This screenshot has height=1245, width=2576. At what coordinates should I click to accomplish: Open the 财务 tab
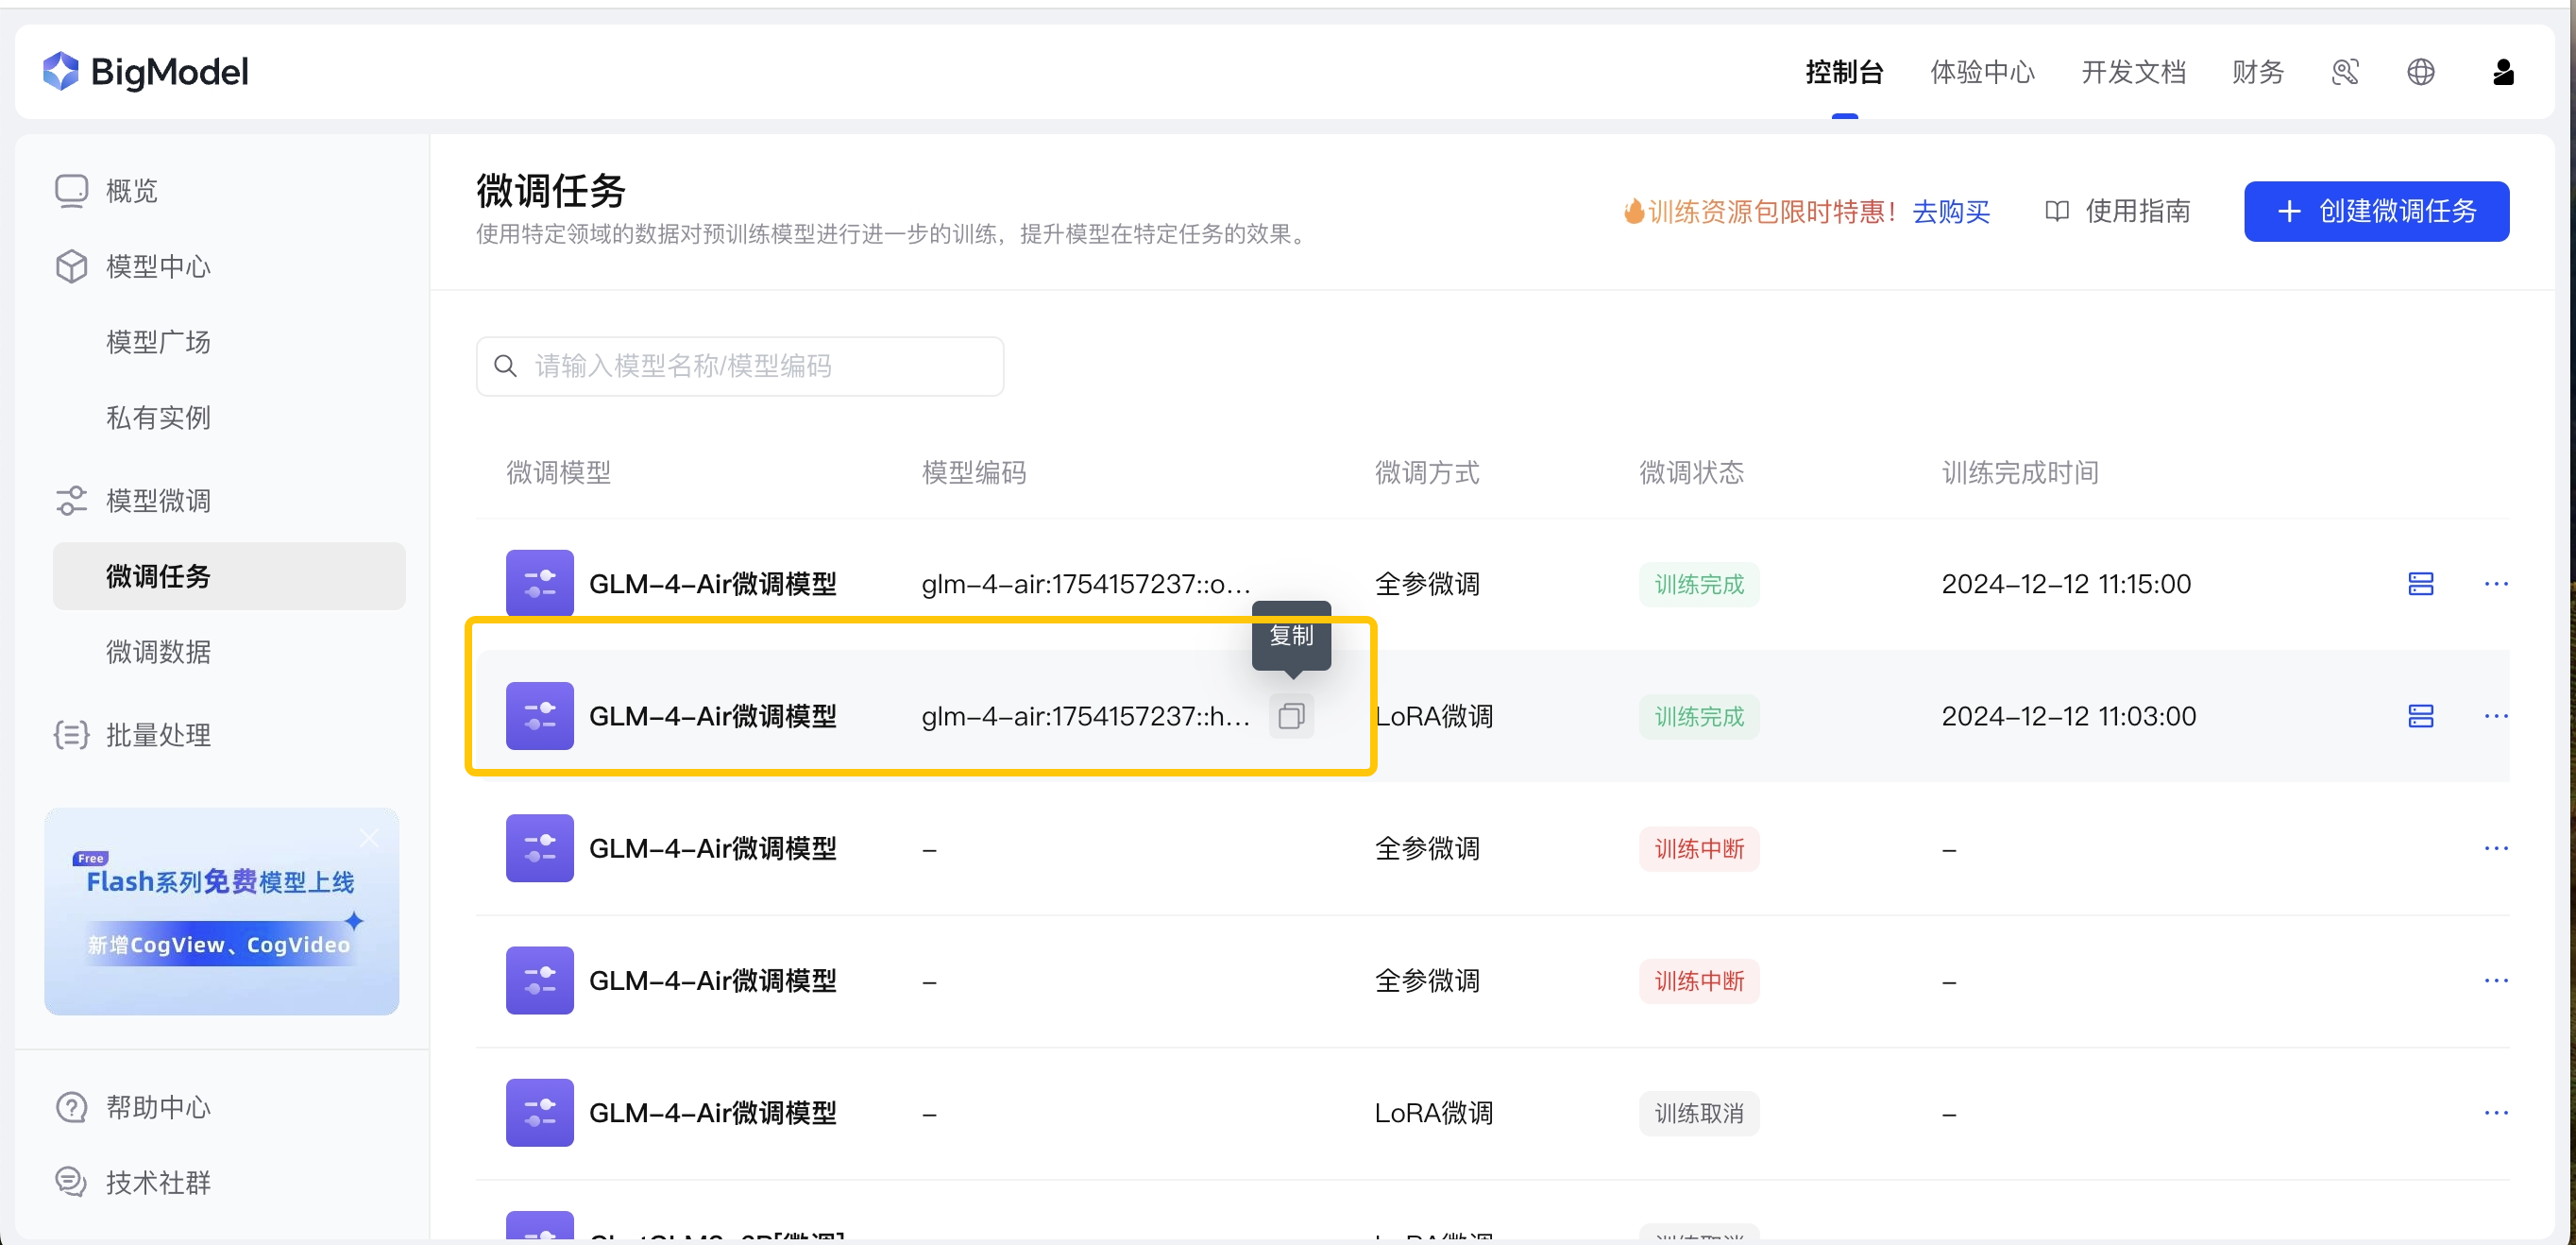[2258, 72]
